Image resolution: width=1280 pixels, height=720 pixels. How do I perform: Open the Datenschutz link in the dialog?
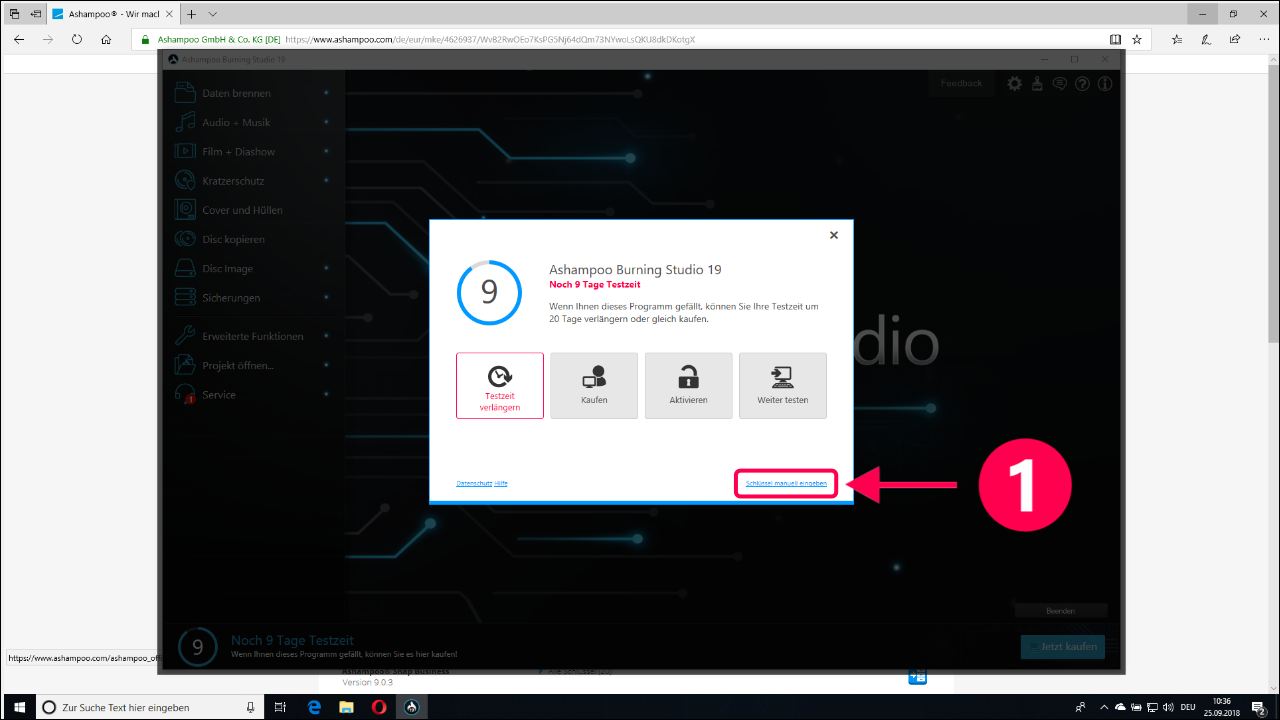(x=474, y=483)
